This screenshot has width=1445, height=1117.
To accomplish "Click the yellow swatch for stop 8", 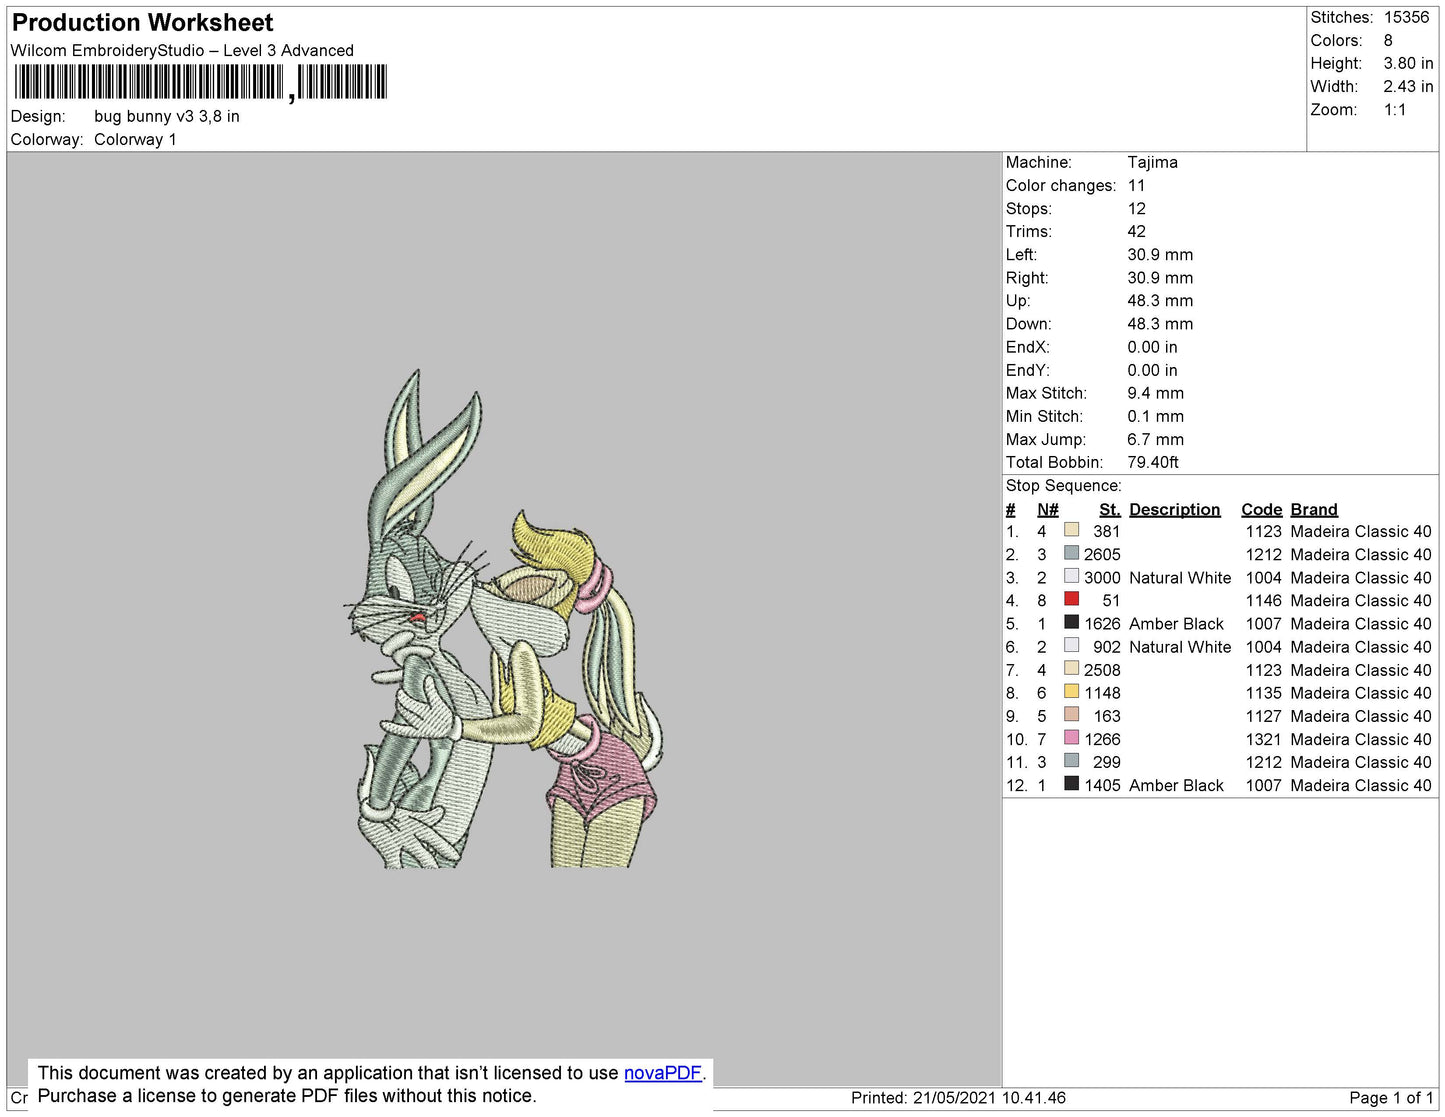I will point(1072,691).
